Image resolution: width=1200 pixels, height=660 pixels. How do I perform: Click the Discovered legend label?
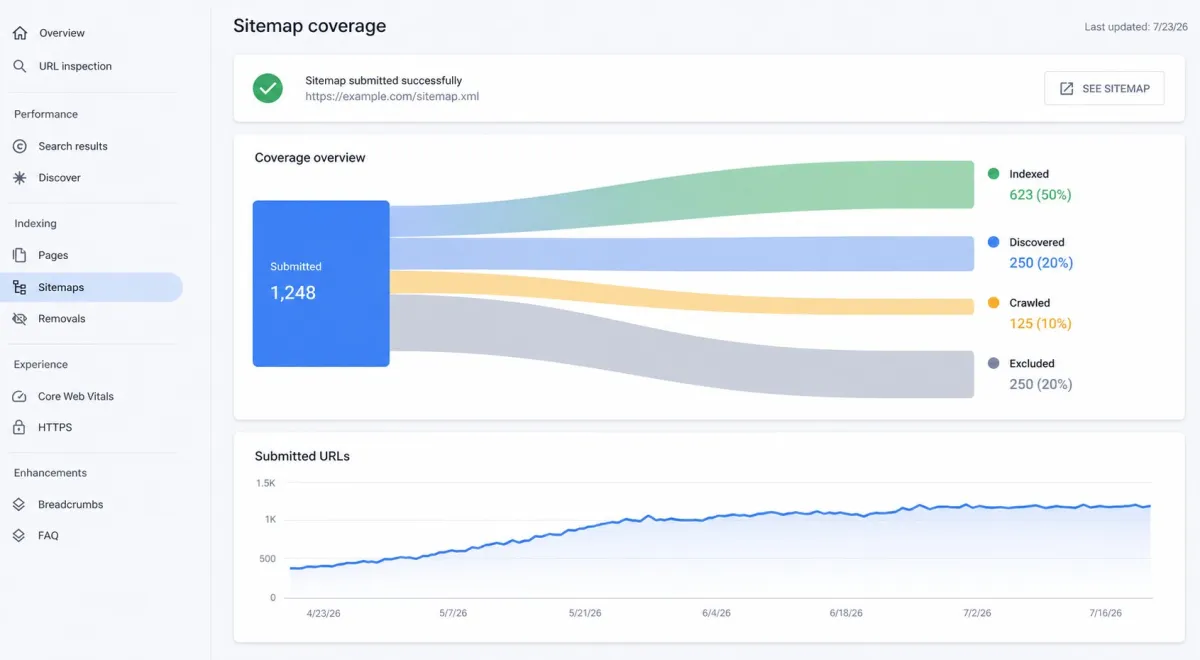pos(1037,242)
